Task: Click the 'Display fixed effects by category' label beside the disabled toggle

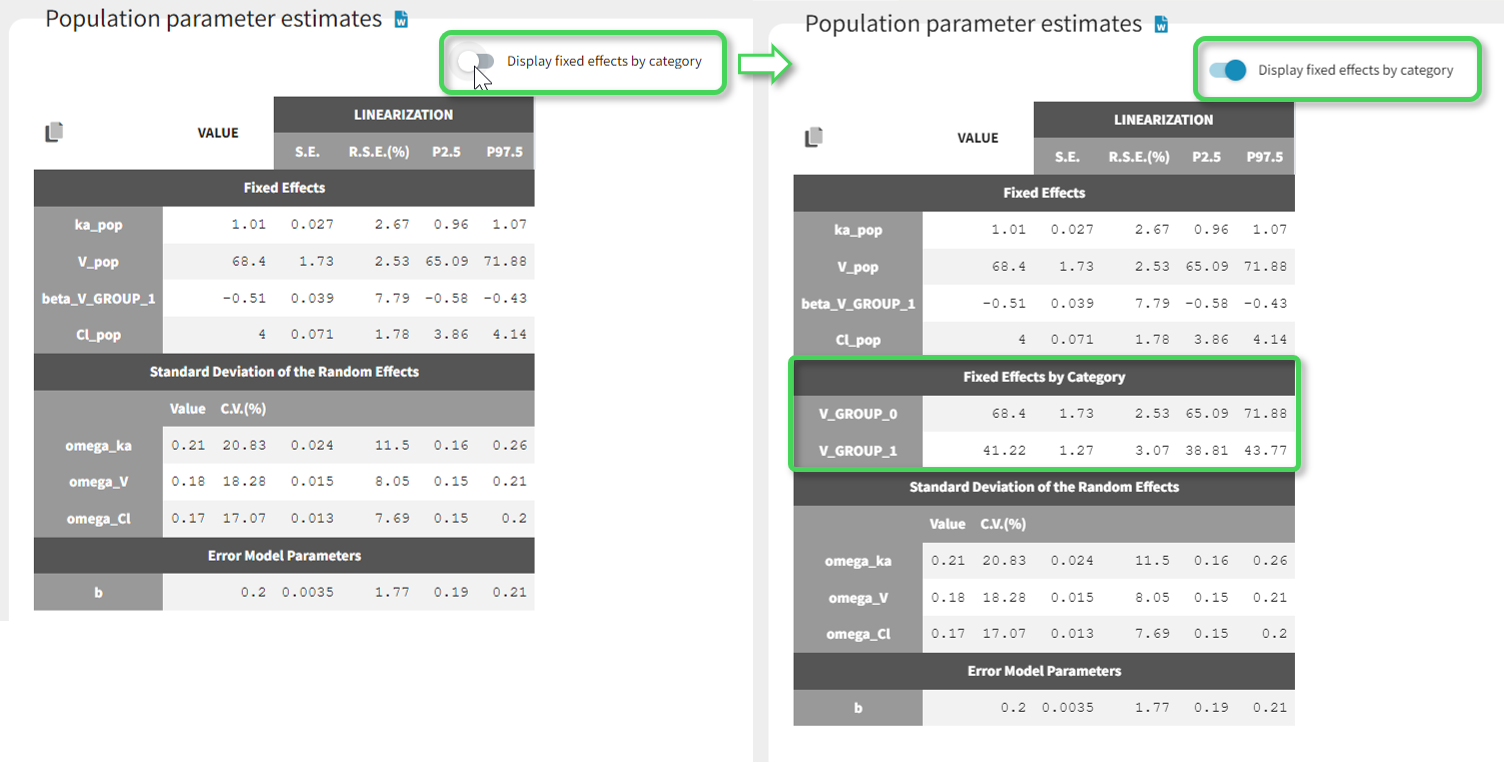Action: click(x=604, y=61)
